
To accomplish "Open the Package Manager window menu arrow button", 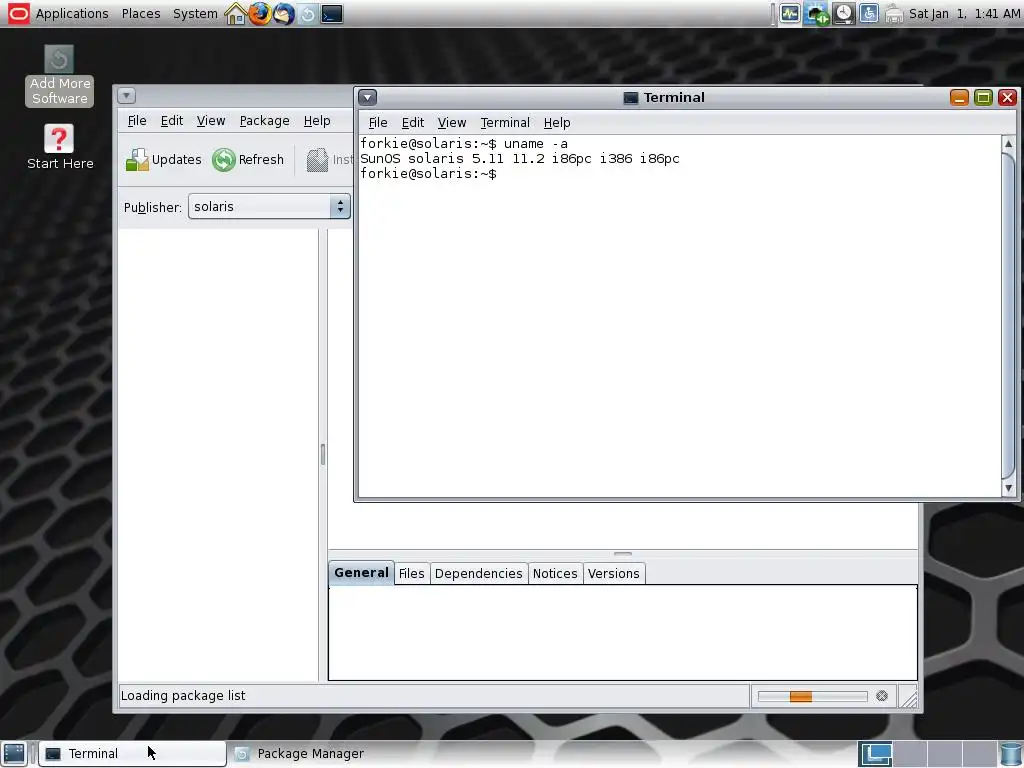I will 127,96.
